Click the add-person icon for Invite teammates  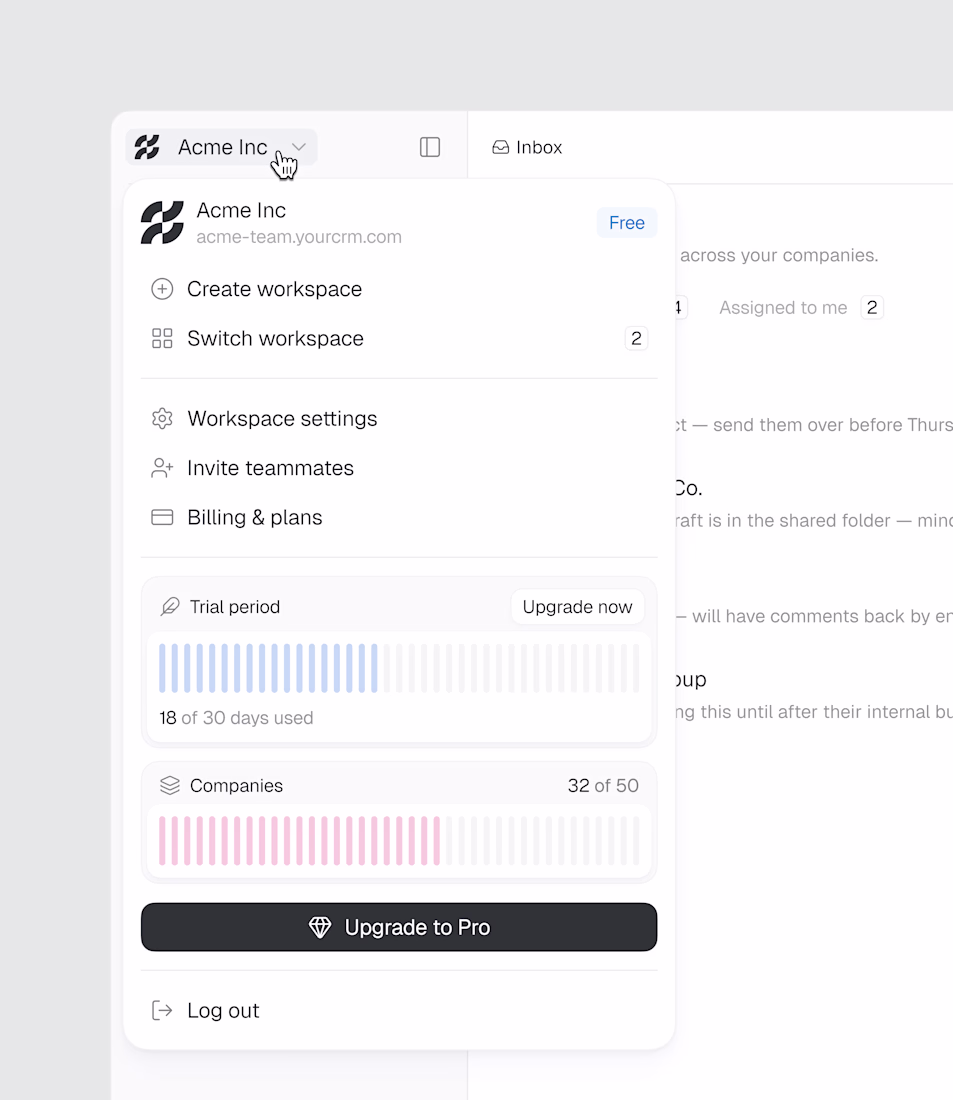pyautogui.click(x=162, y=468)
